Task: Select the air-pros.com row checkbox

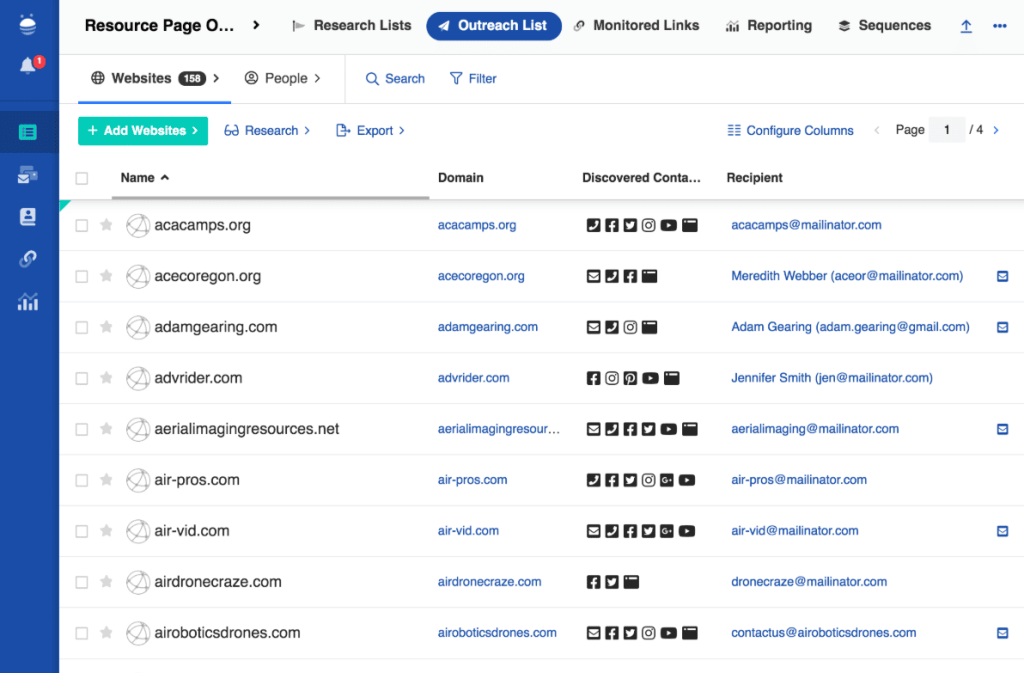Action: tap(82, 480)
